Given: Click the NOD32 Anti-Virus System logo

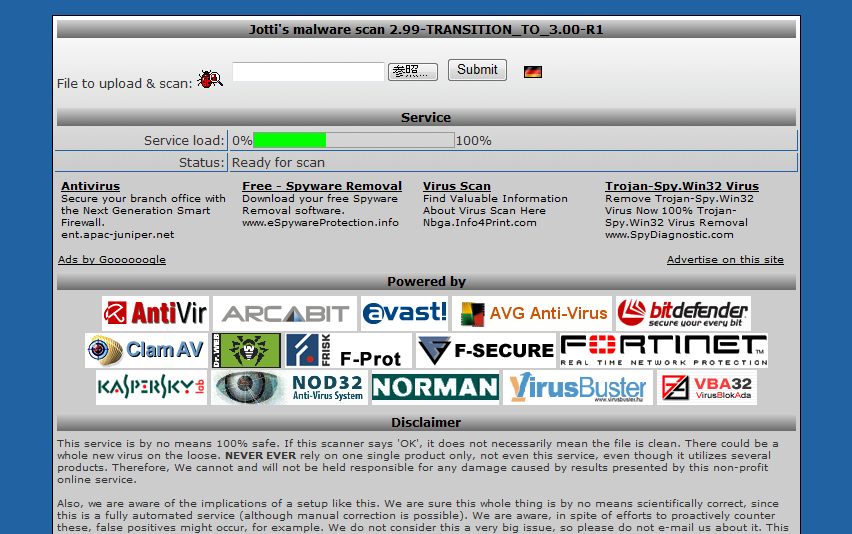Looking at the screenshot, I should [289, 387].
